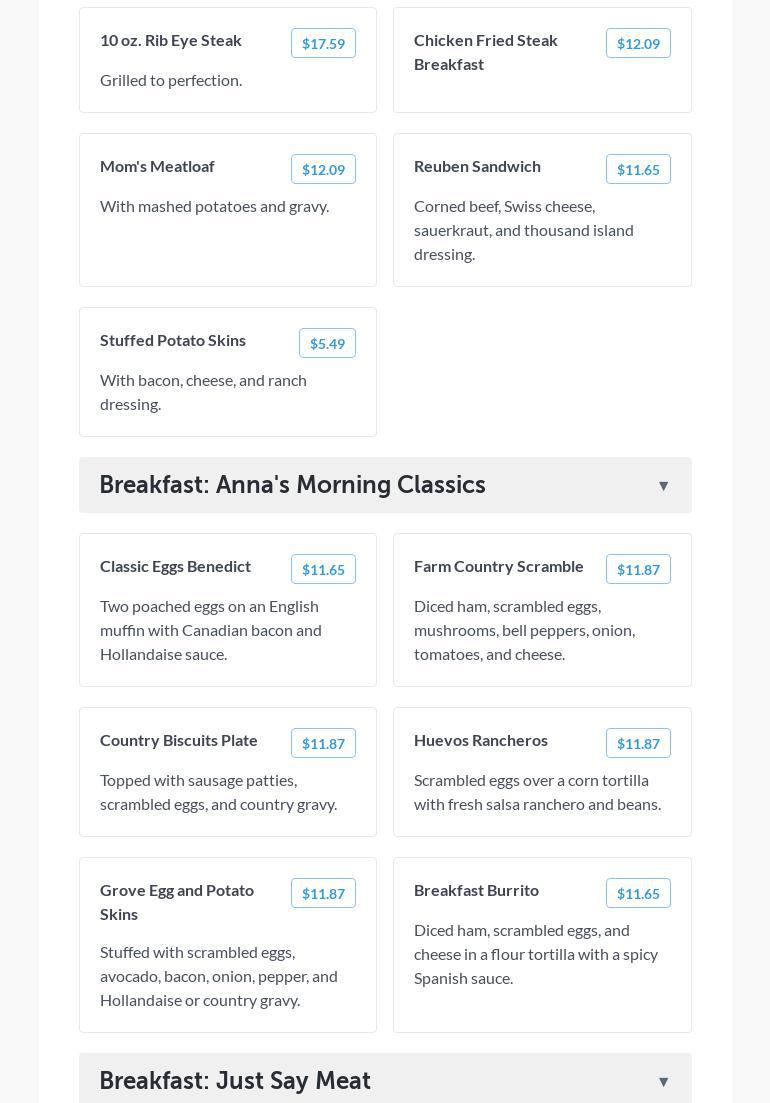770x1103 pixels.
Task: Select the Huevos Rancheros item title
Action: [x=481, y=740]
